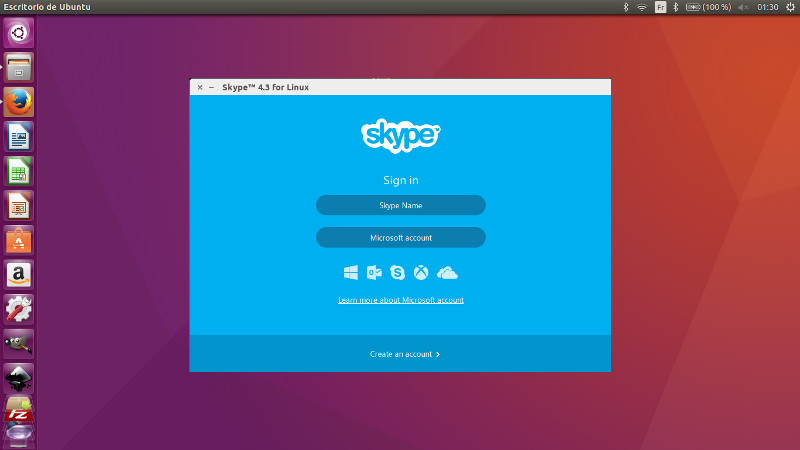Open Amazon launcher icon
Screen dimensions: 800x450
pyautogui.click(x=19, y=275)
